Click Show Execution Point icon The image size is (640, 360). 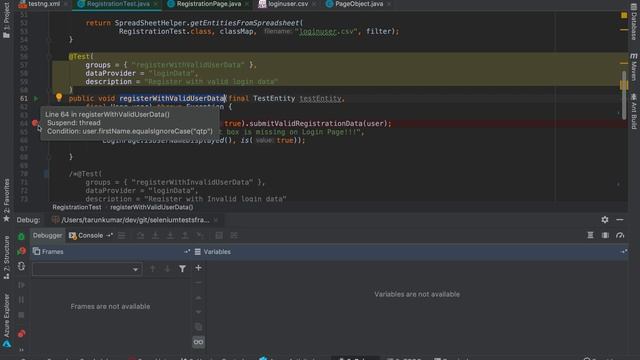122,236
